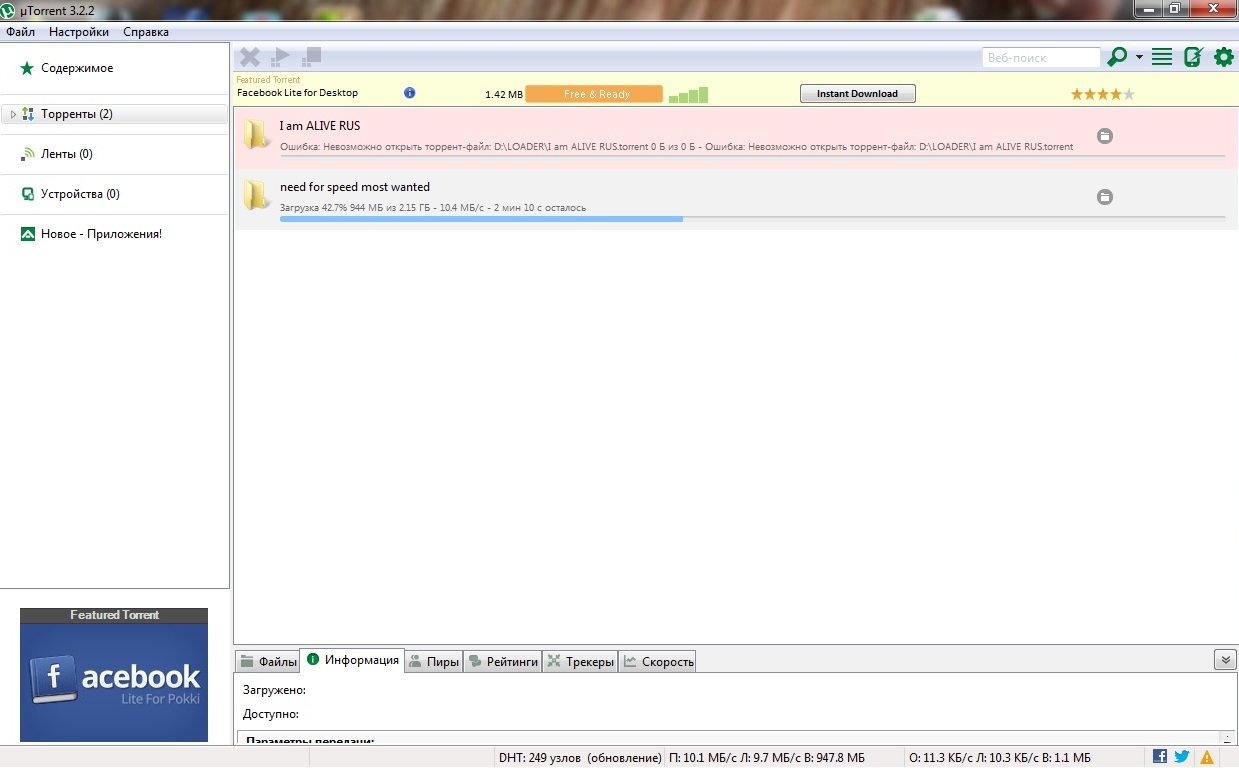
Task: Click the green search magnifier icon
Action: (x=1117, y=57)
